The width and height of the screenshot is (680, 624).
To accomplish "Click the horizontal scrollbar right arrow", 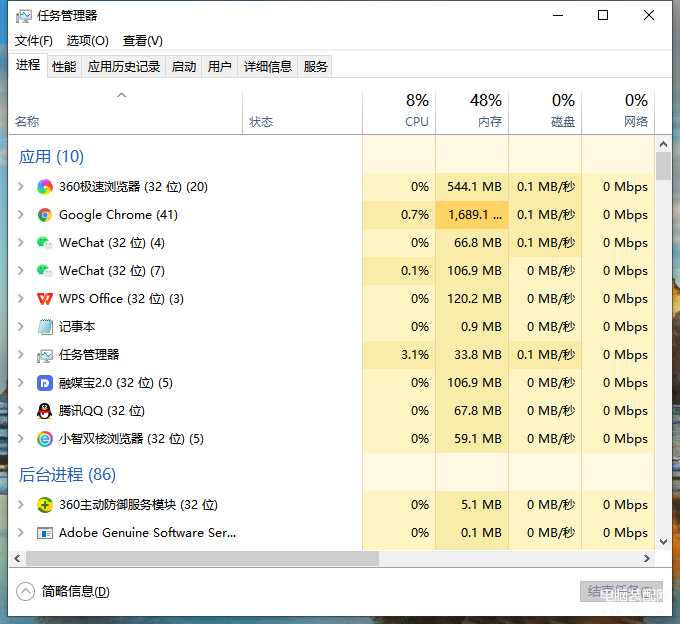I will tap(647, 559).
